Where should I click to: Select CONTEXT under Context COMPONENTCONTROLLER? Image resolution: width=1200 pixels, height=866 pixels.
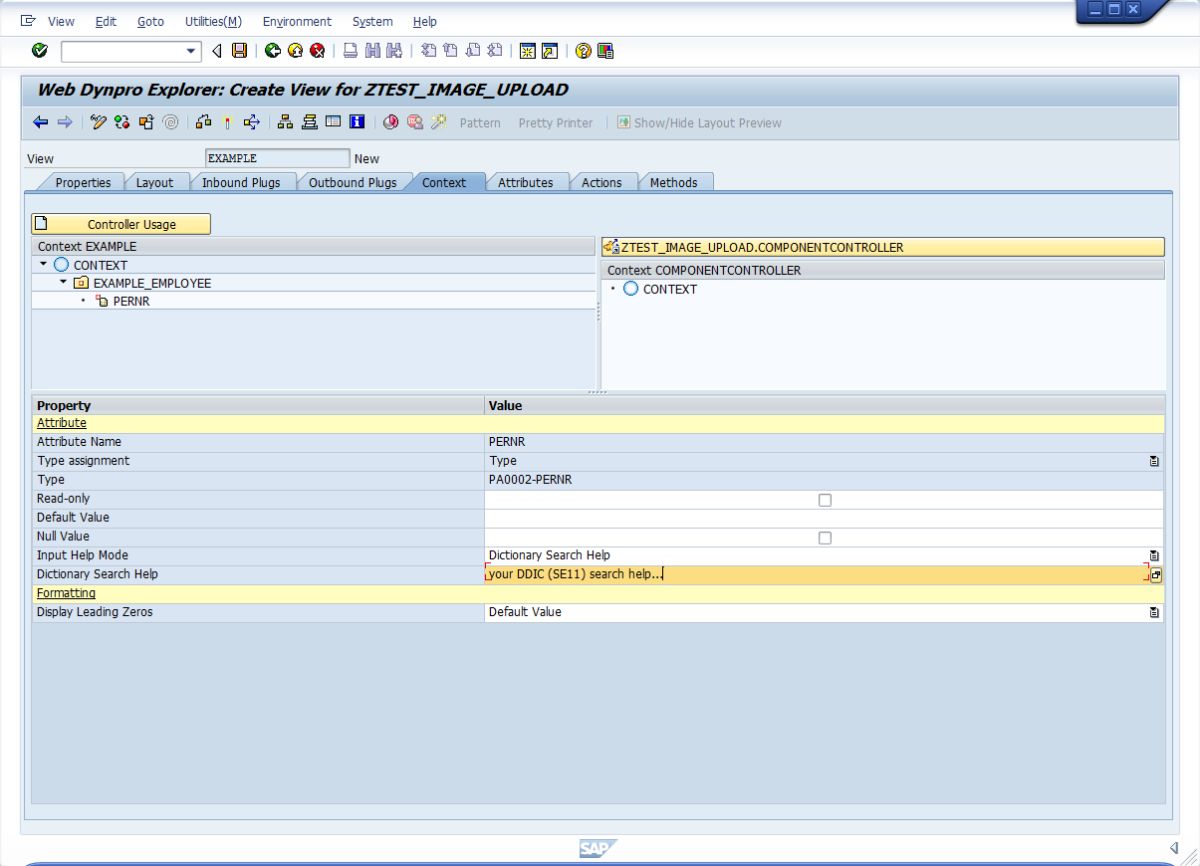click(669, 289)
